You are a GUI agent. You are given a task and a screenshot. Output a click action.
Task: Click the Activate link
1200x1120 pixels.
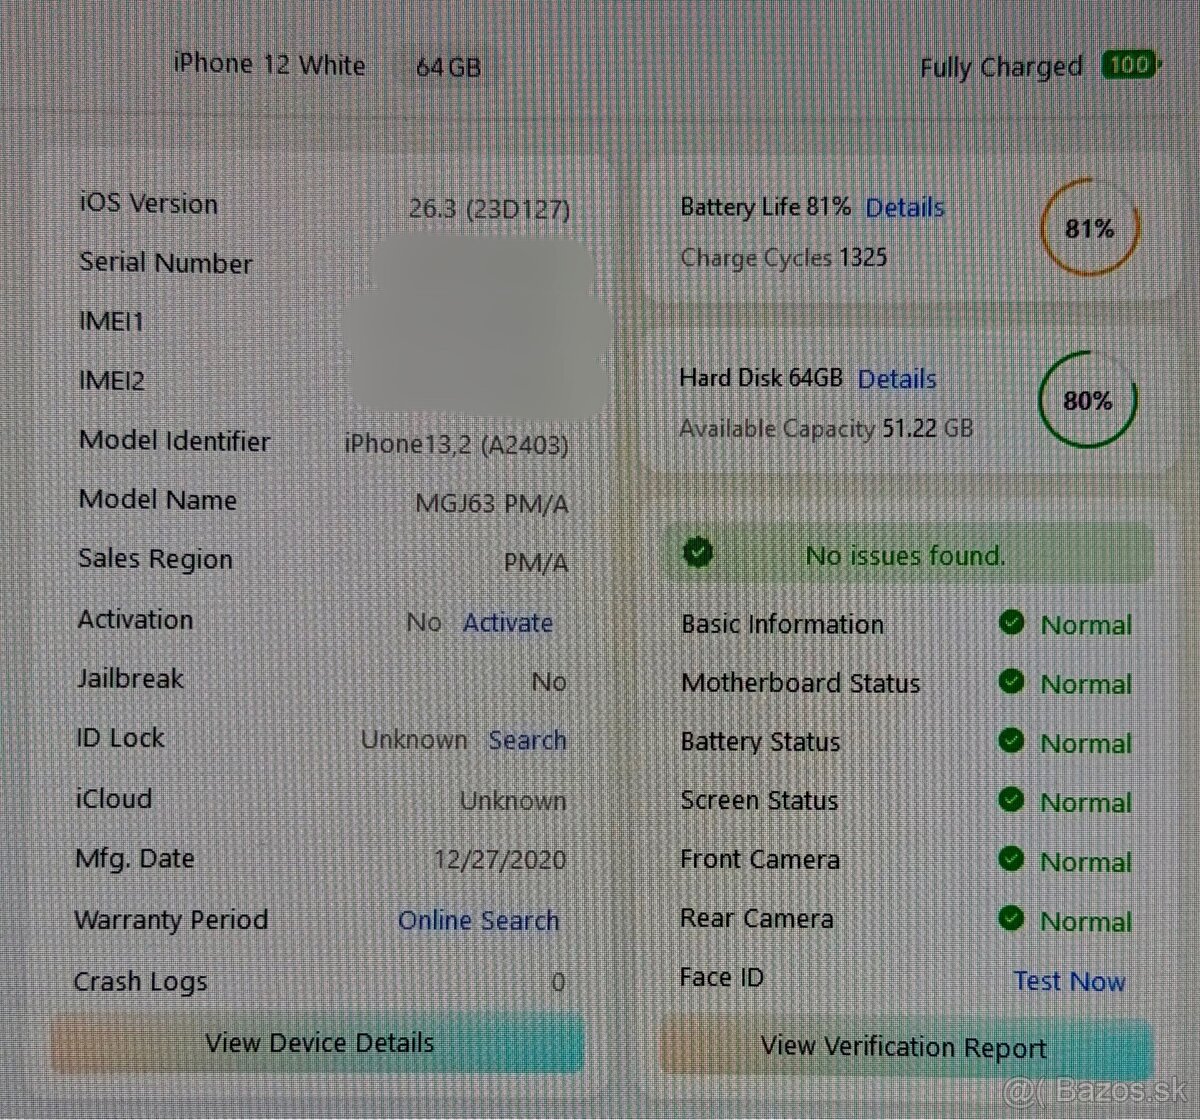(x=507, y=622)
